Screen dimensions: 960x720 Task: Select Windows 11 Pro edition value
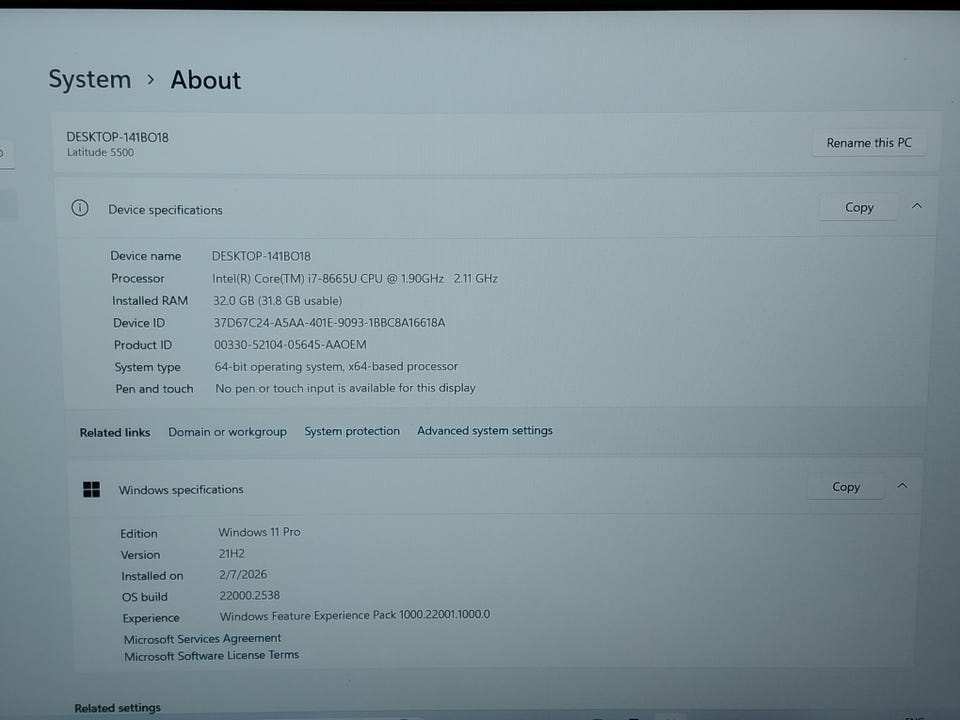click(260, 532)
